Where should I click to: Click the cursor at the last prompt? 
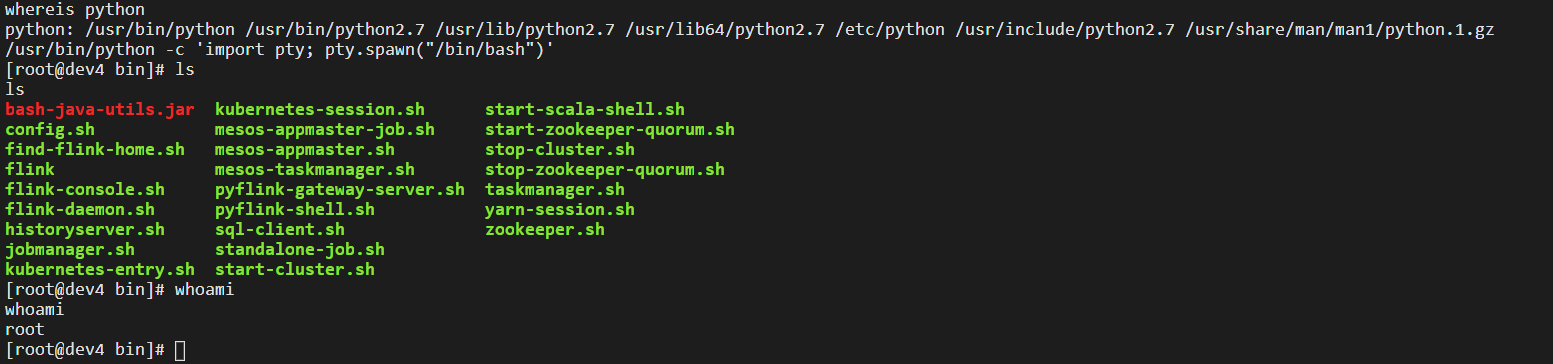pos(180,350)
